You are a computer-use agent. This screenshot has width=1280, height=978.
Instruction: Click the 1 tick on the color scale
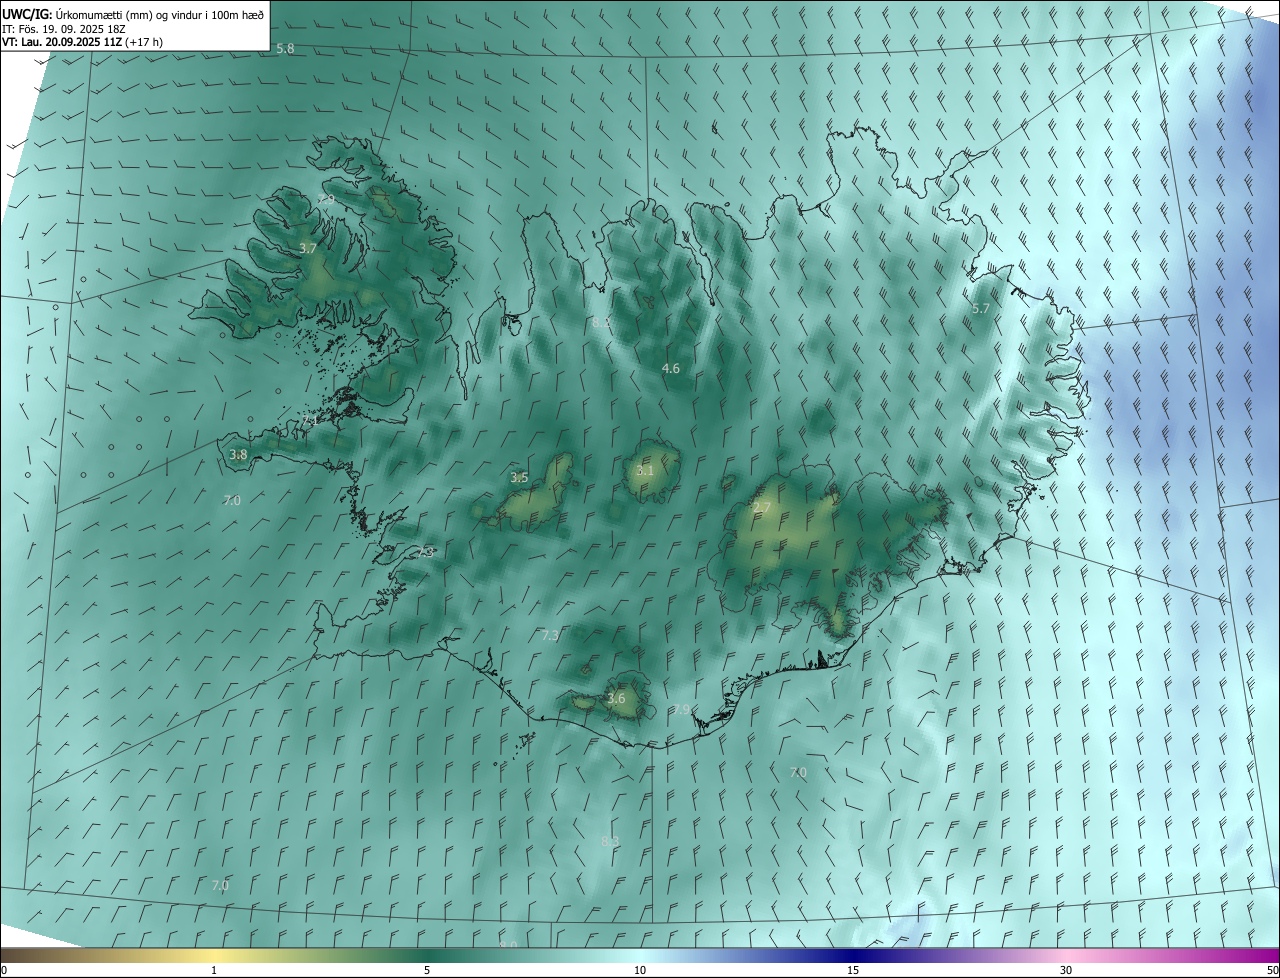pyautogui.click(x=214, y=971)
